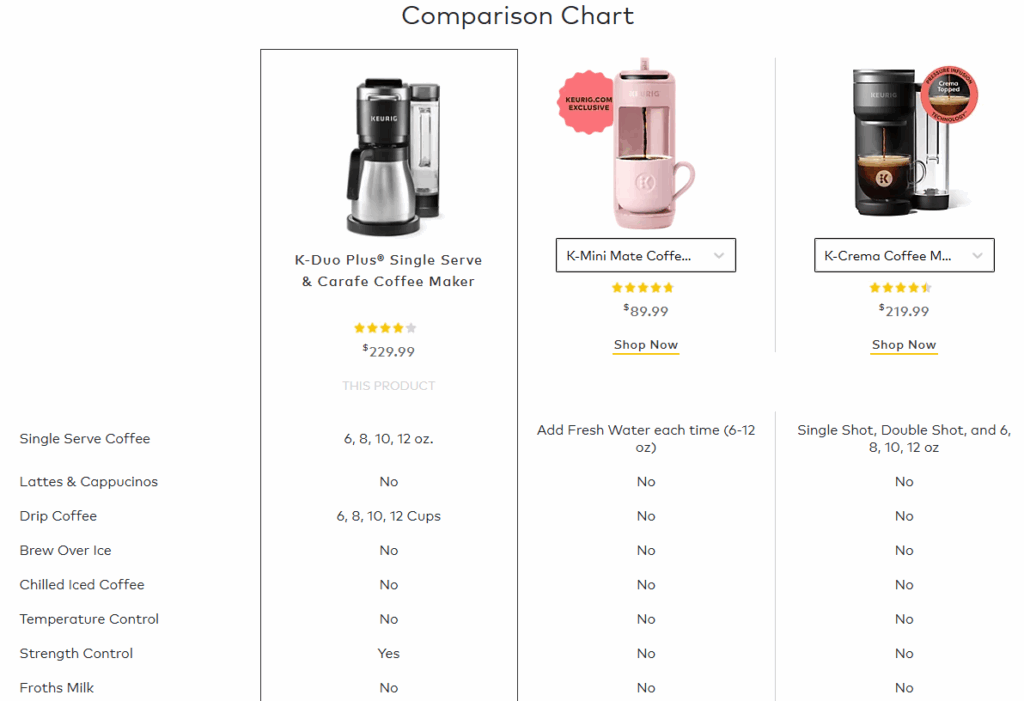The width and height of the screenshot is (1024, 701).
Task: Click the $219.99 price text
Action: coord(903,311)
